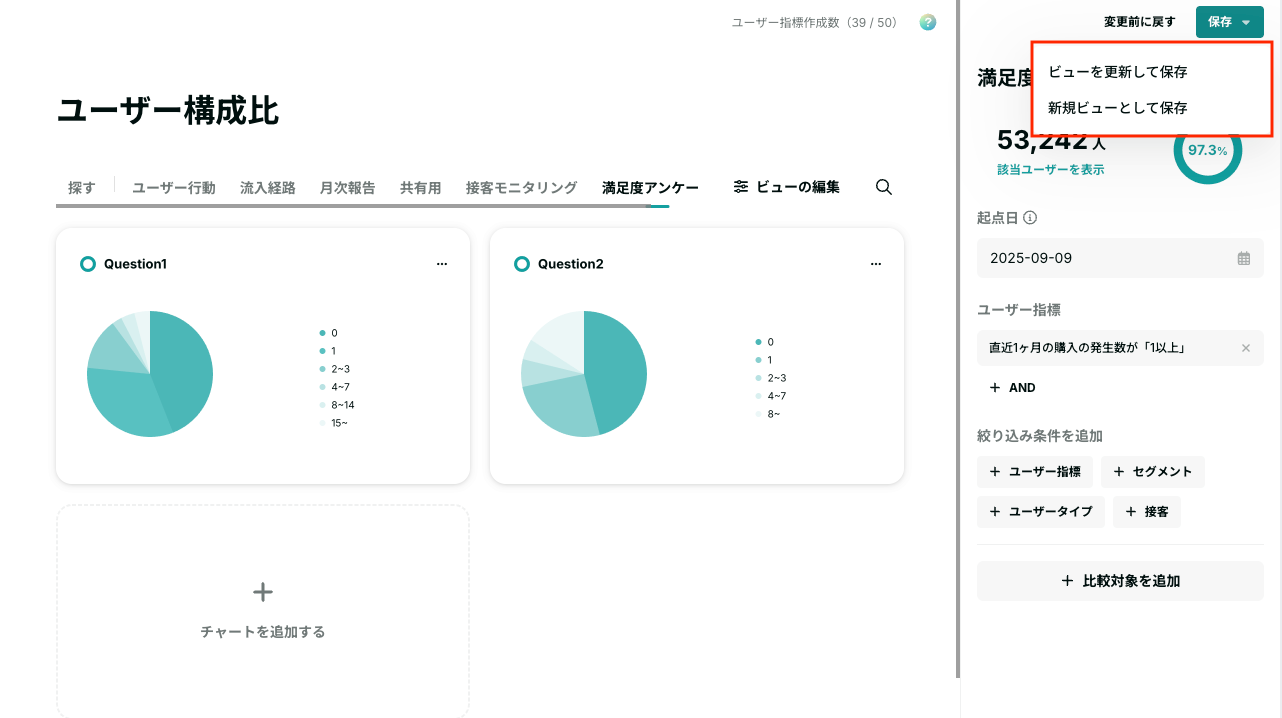This screenshot has height=718, width=1282.
Task: Click the plus icon to add chart
Action: click(x=263, y=592)
